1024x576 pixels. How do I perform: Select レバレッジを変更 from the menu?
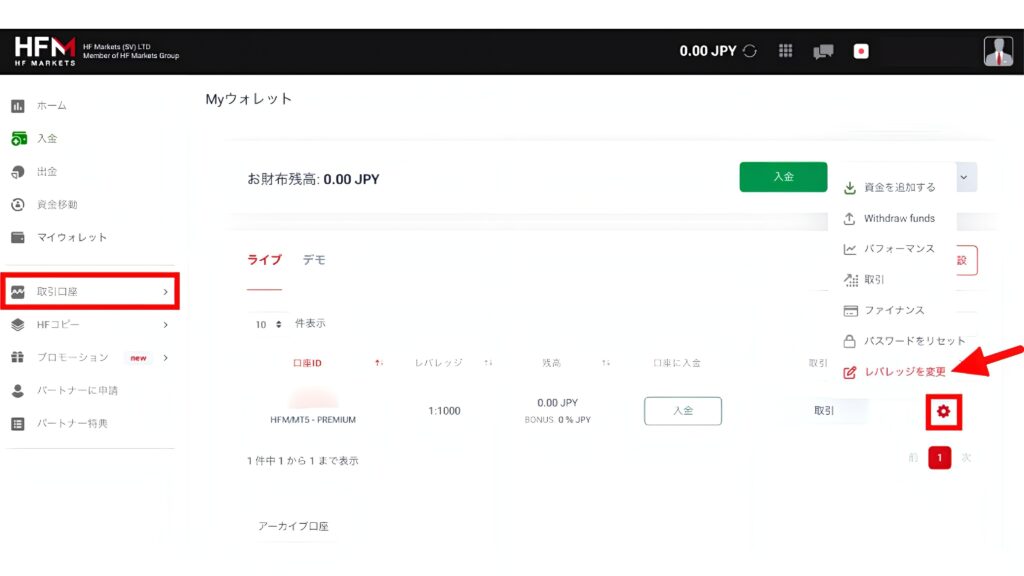pos(904,372)
